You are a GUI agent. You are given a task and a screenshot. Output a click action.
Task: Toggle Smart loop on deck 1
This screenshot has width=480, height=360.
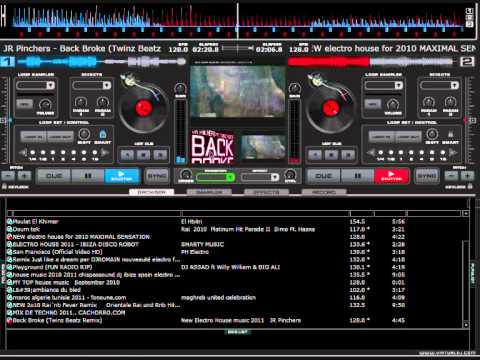103,135
